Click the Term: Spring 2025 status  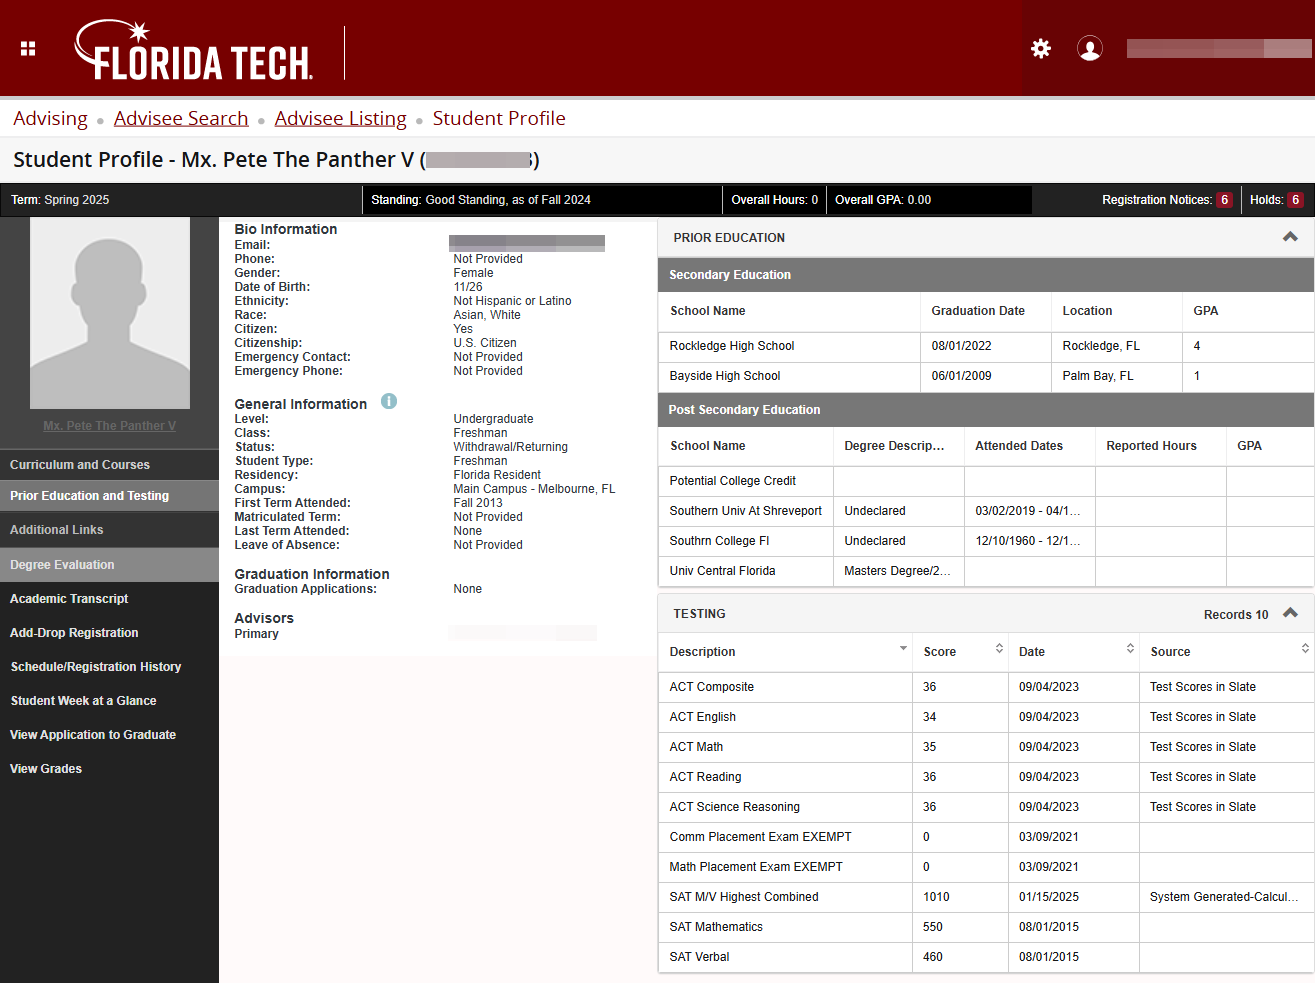(x=60, y=200)
